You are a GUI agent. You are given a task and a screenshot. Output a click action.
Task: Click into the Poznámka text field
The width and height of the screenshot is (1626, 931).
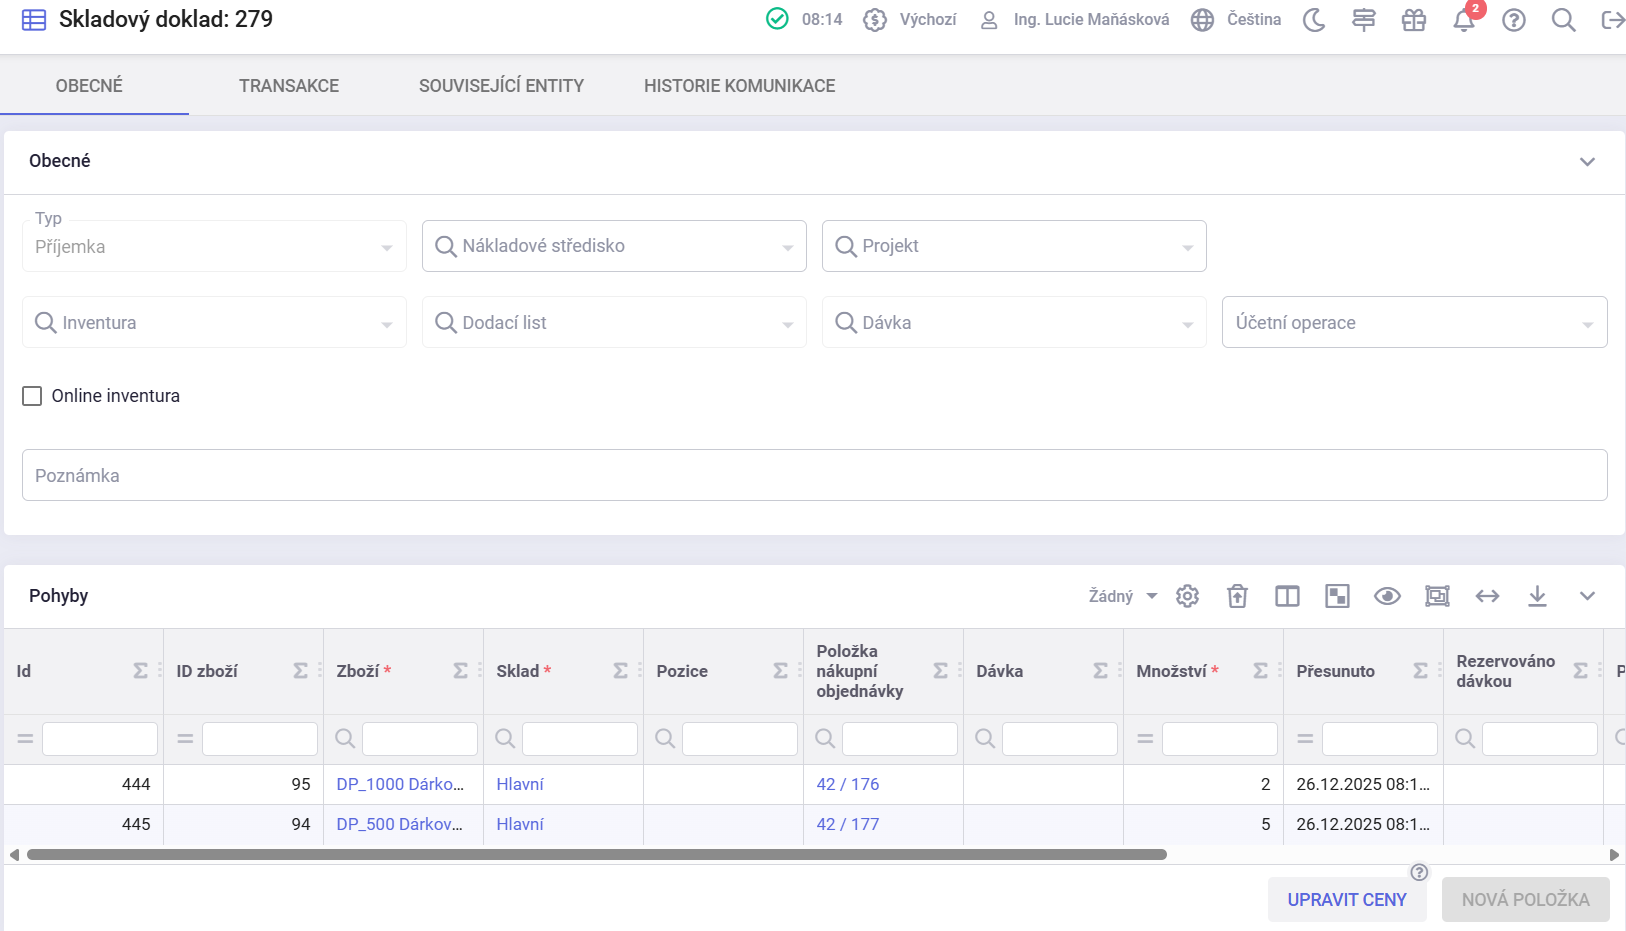click(814, 475)
